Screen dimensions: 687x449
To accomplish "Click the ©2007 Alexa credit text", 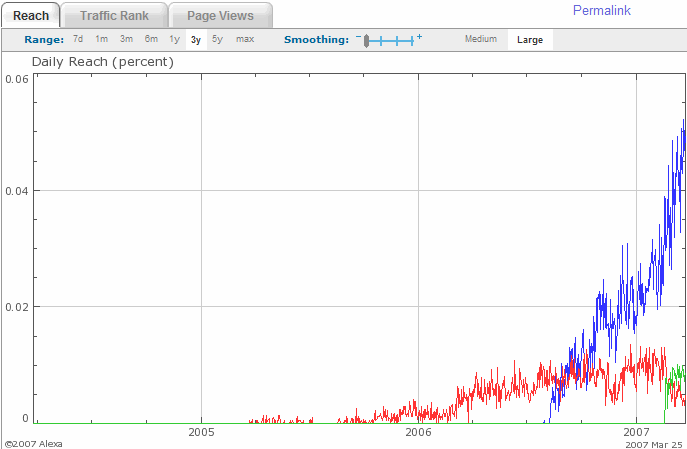I will [x=34, y=444].
